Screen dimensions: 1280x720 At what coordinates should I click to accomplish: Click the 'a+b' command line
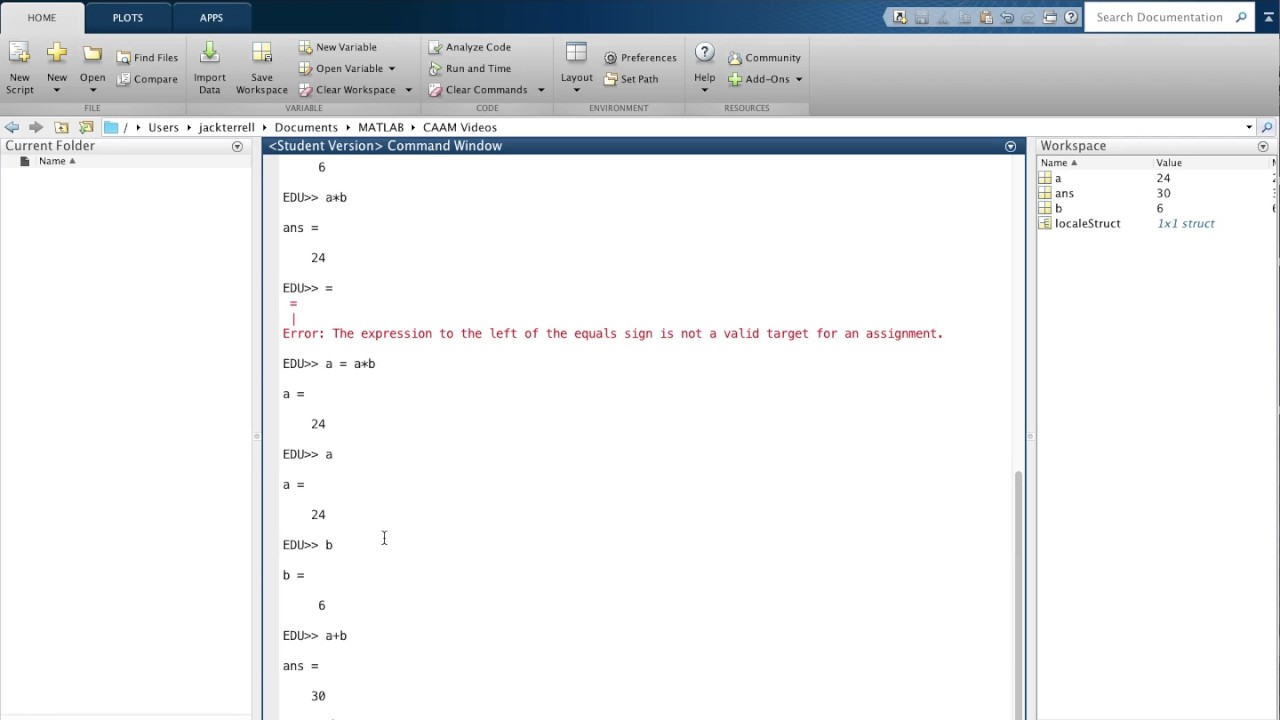click(315, 636)
